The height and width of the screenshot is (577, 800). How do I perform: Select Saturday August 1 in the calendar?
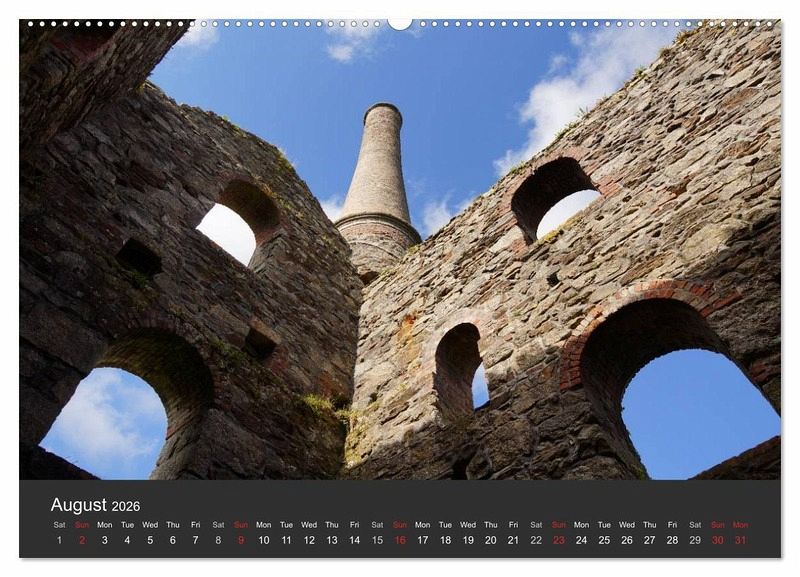[59, 540]
